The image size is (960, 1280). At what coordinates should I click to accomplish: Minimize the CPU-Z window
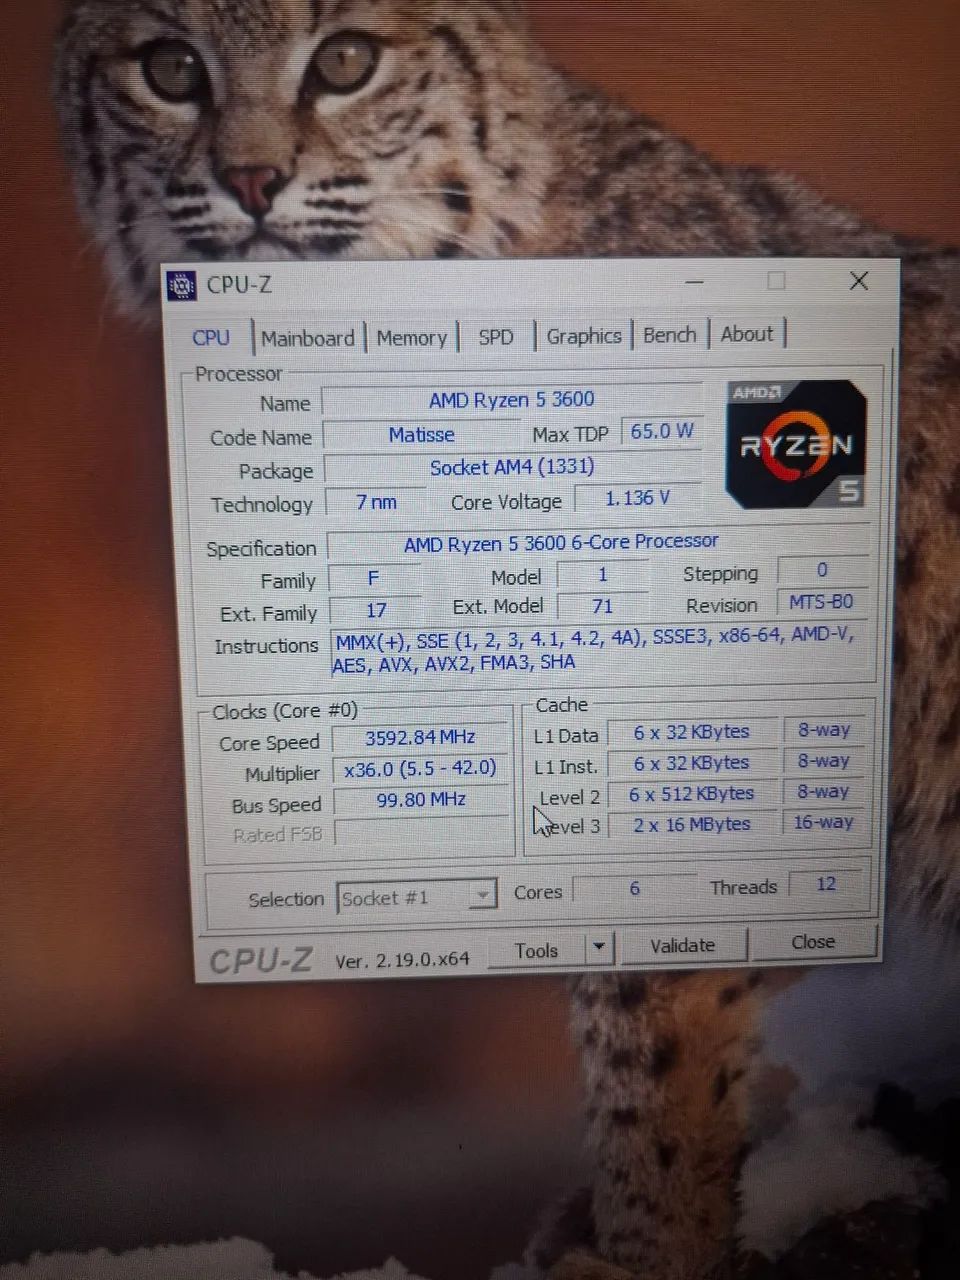point(694,283)
